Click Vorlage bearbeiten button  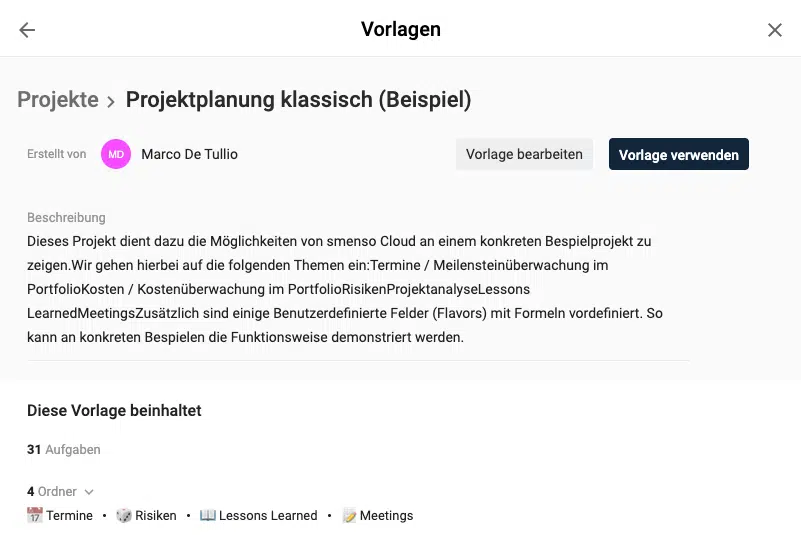(524, 154)
